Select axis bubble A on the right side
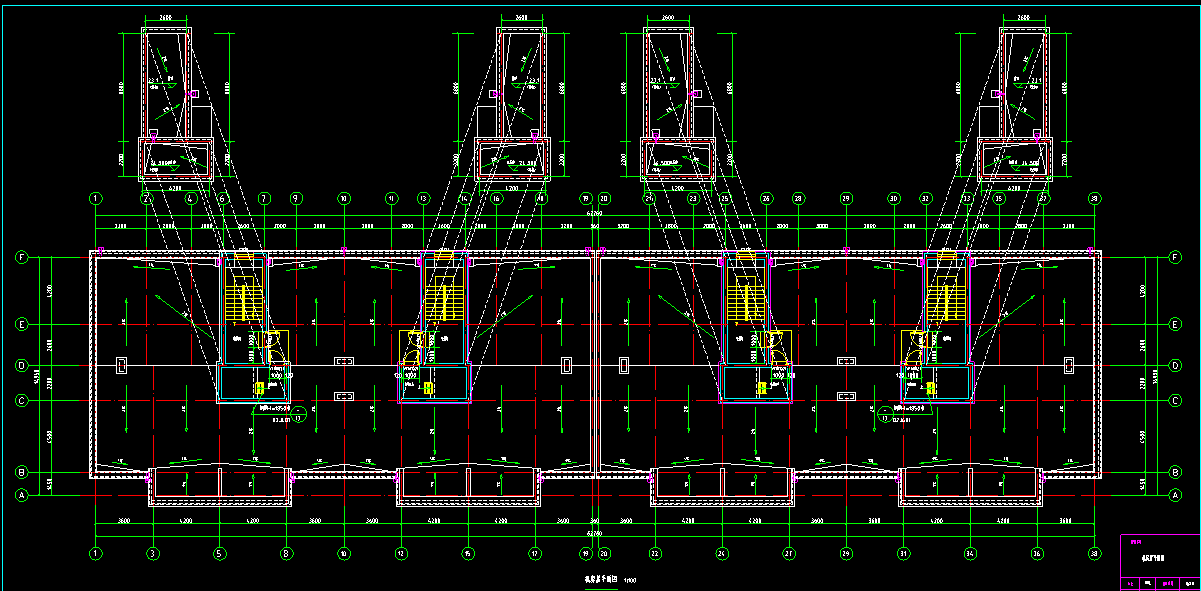 point(1175,494)
